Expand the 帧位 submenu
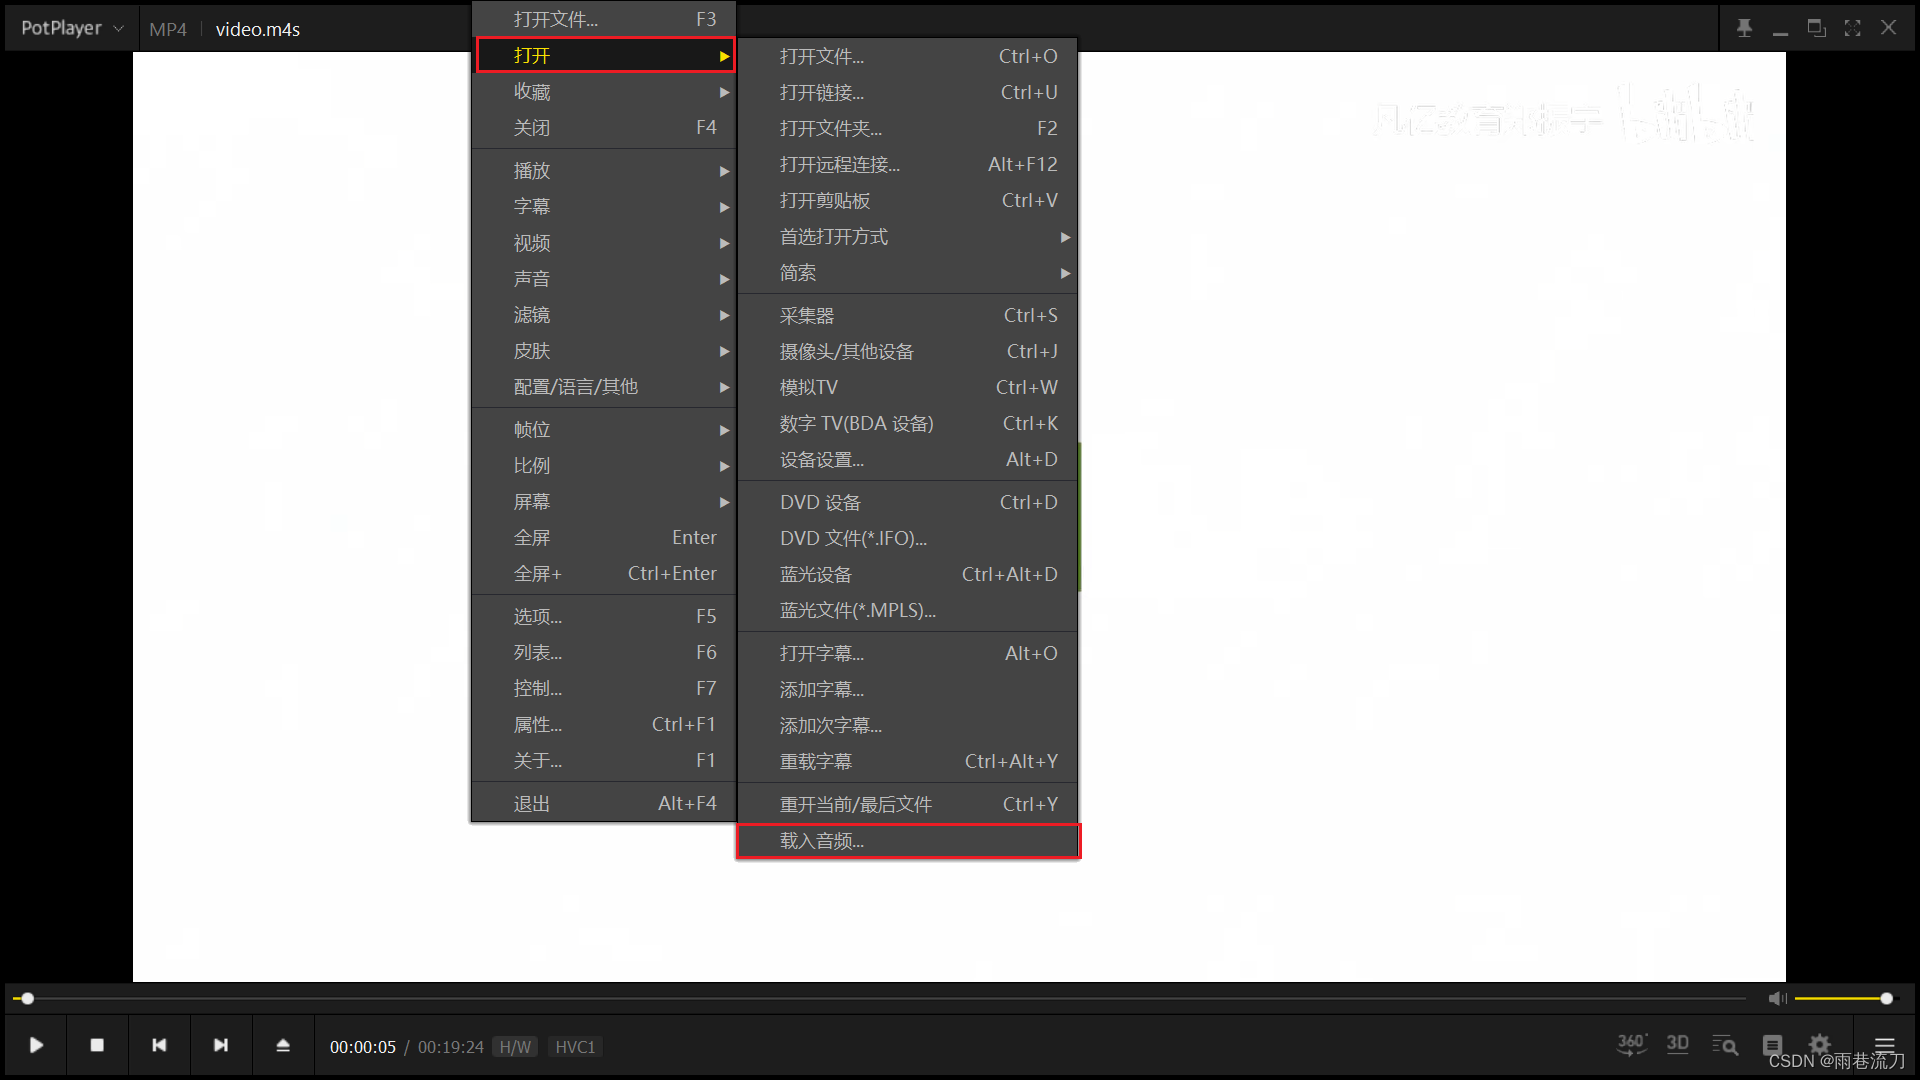The height and width of the screenshot is (1080, 1920). tap(605, 430)
